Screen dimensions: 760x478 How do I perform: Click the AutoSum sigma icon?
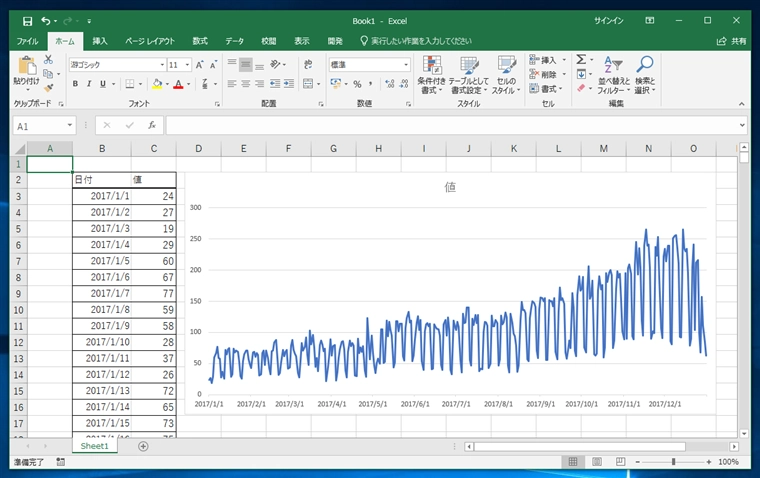(581, 61)
